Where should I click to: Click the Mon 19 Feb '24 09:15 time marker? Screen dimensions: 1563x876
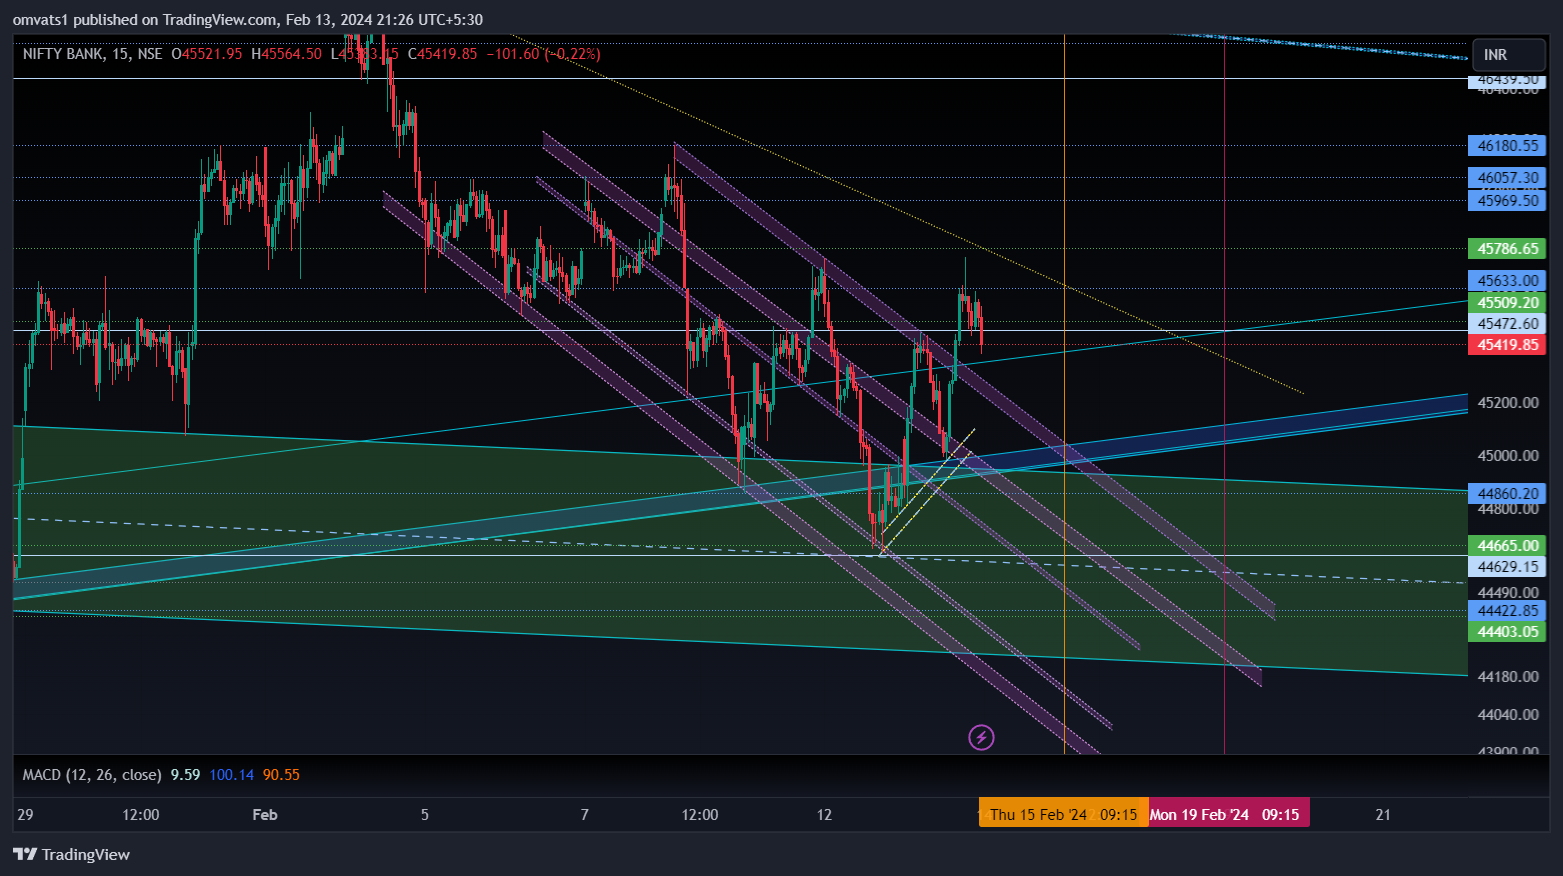tap(1229, 815)
